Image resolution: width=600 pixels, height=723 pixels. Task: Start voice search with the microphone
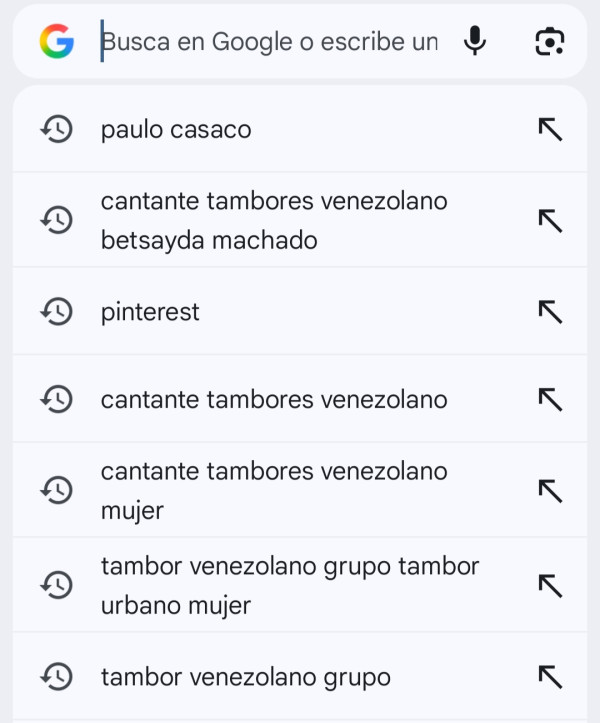pyautogui.click(x=476, y=42)
